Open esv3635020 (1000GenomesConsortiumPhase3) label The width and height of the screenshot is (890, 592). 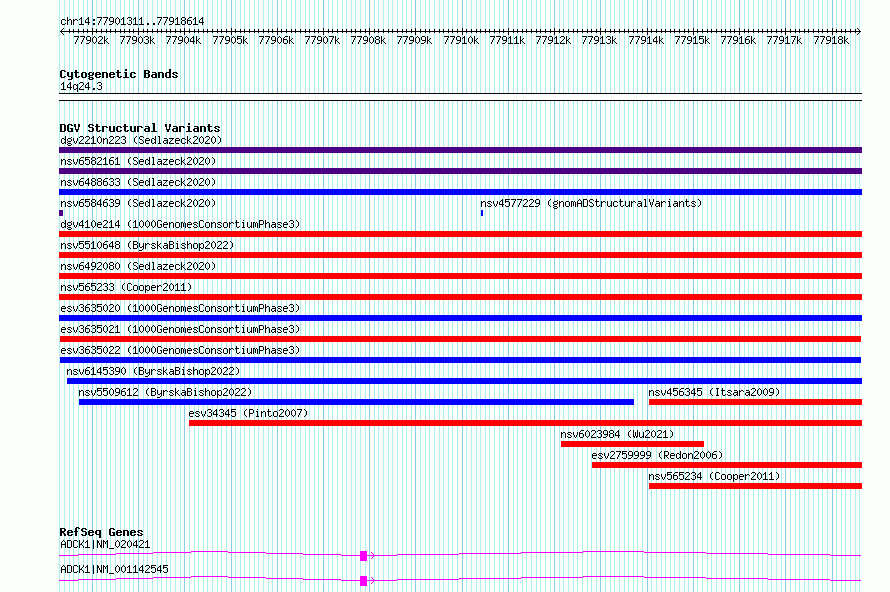click(x=180, y=308)
